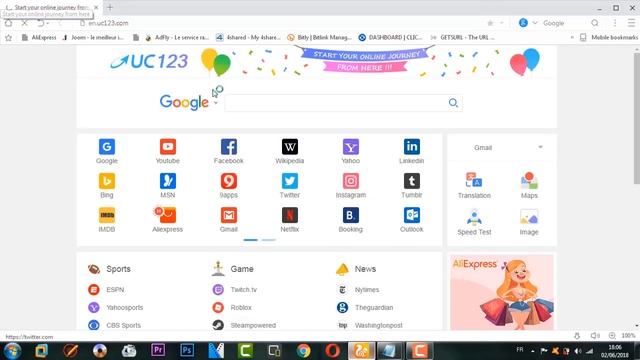
Task: Open a new browser tab
Action: pos(110,7)
